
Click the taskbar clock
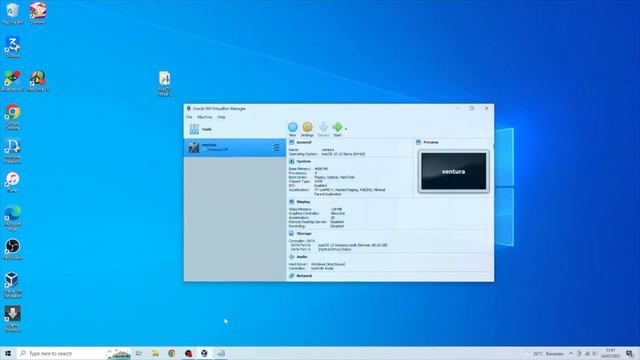pos(611,353)
